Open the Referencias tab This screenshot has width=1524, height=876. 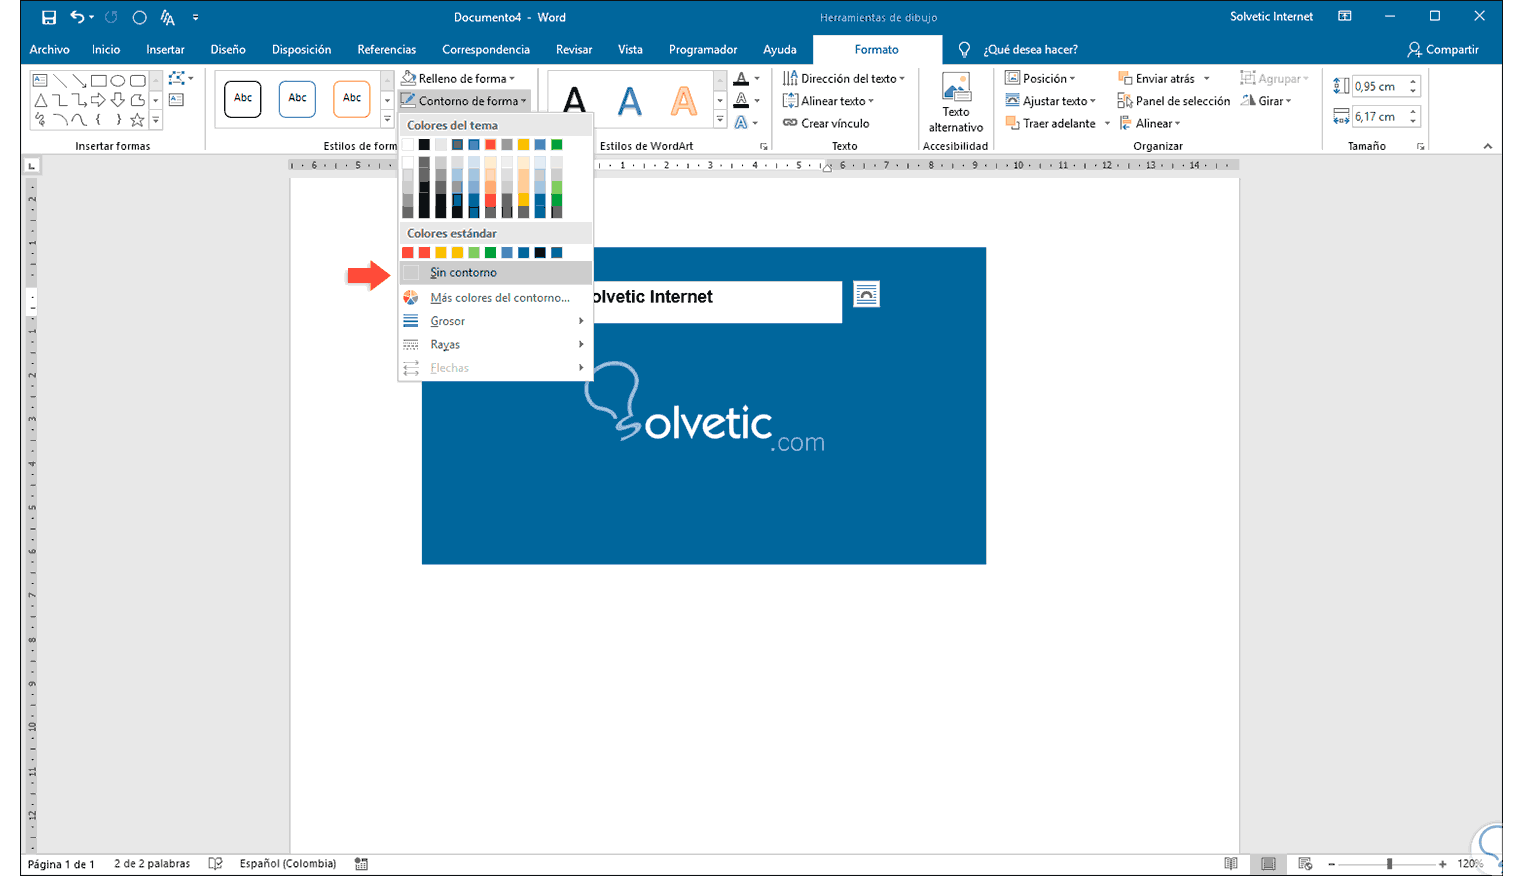click(x=386, y=49)
